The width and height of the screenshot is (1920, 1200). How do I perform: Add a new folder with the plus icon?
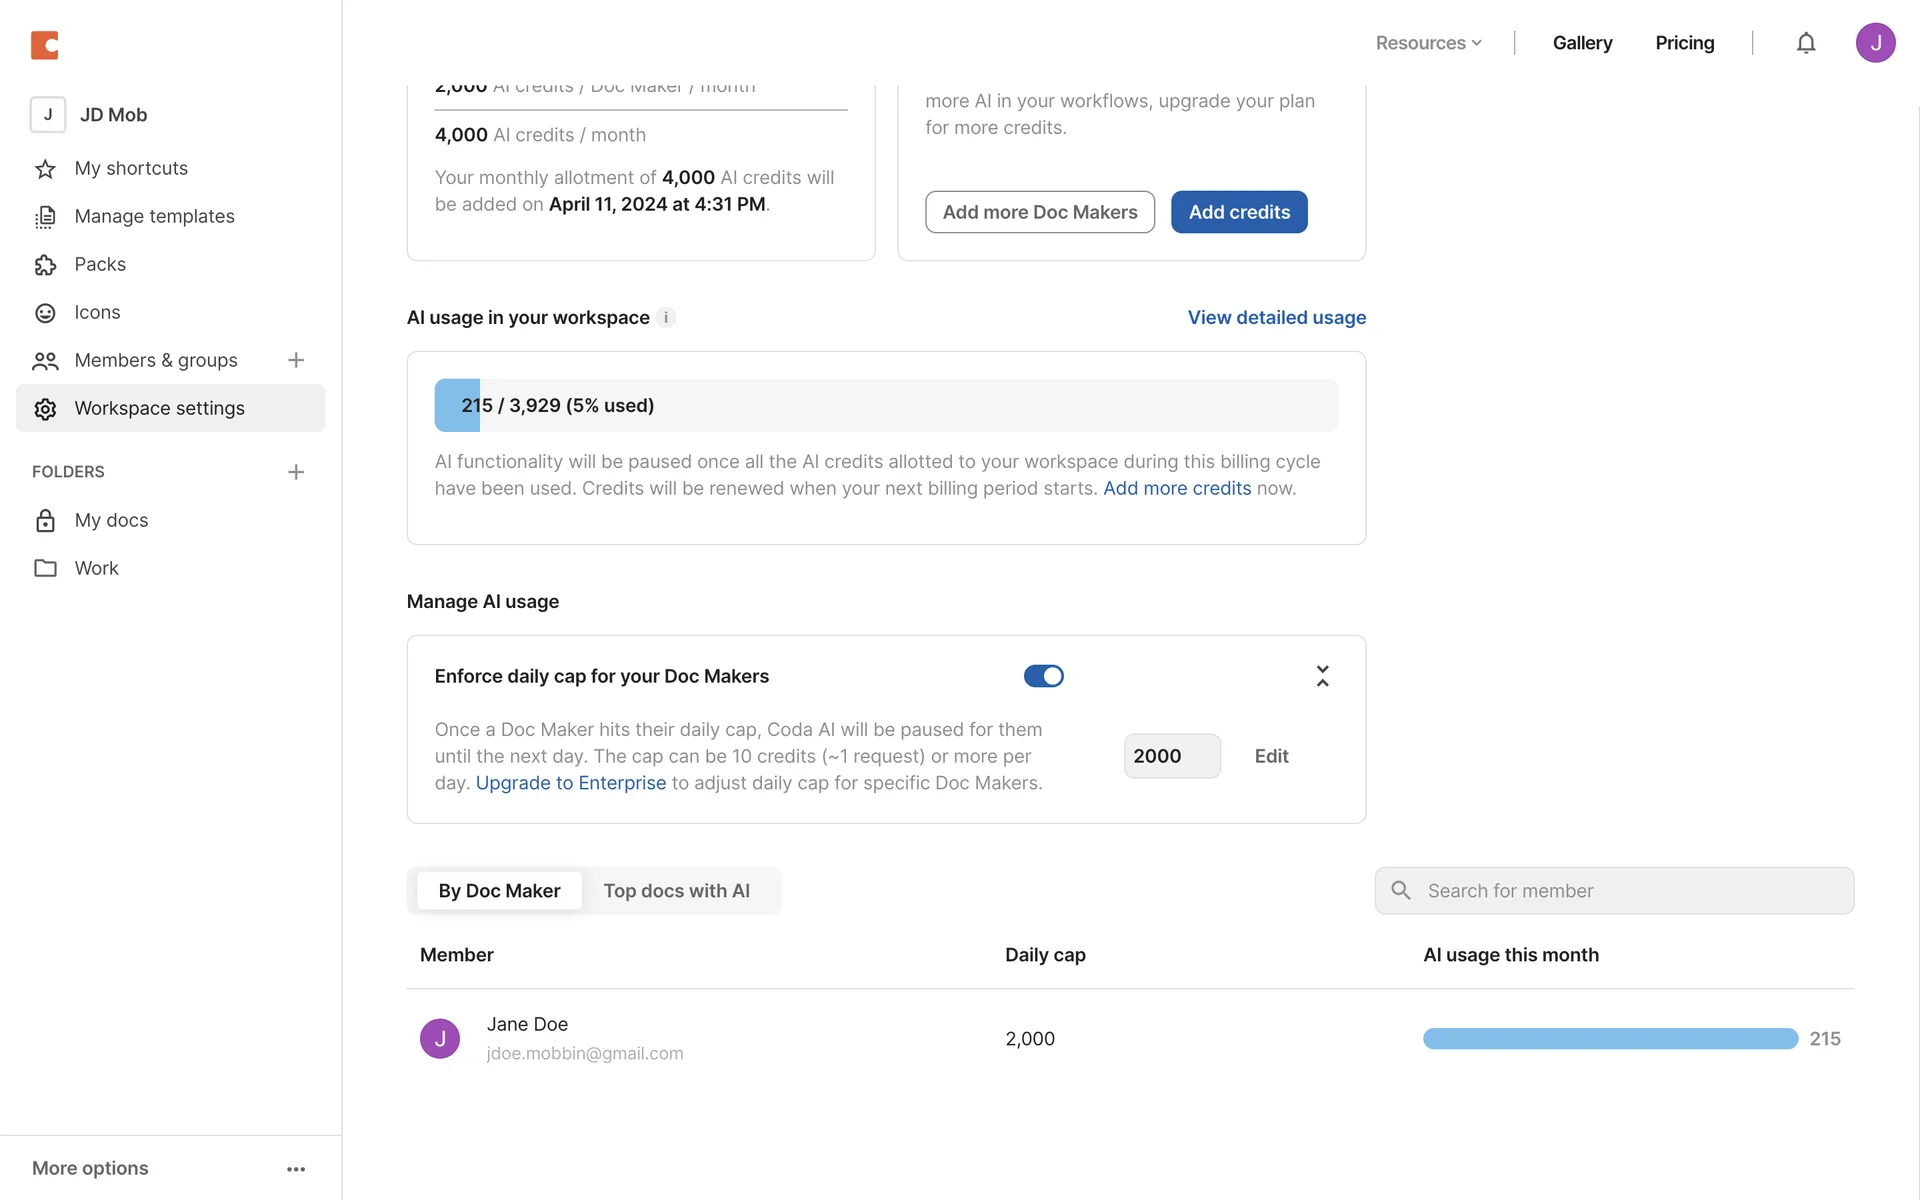(296, 472)
